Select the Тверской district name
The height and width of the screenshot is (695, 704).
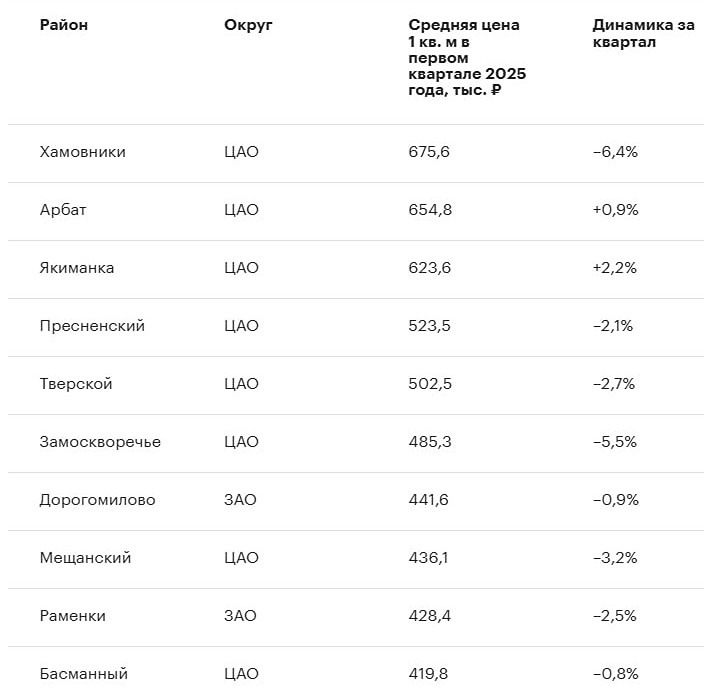pyautogui.click(x=76, y=384)
